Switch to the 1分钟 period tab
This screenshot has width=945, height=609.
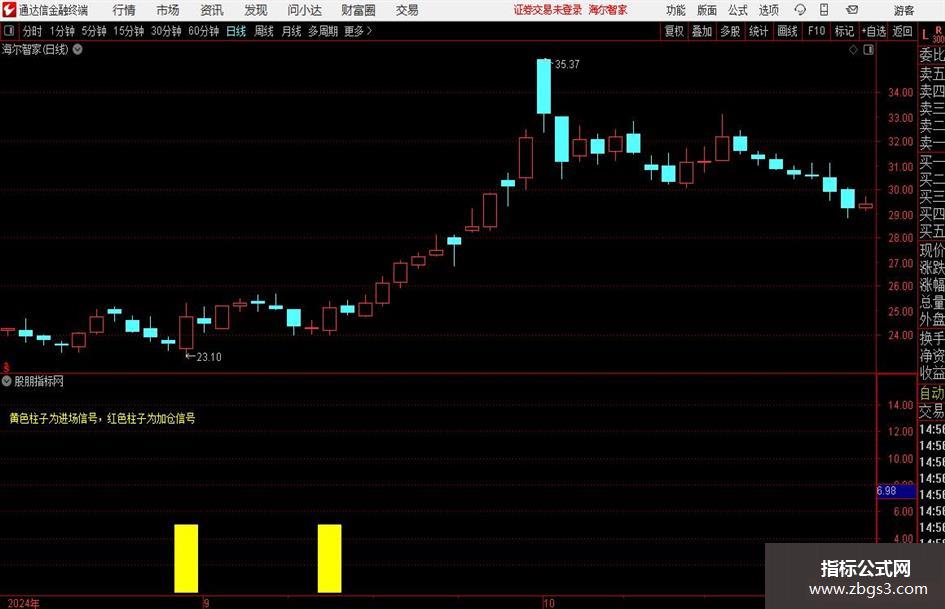62,31
